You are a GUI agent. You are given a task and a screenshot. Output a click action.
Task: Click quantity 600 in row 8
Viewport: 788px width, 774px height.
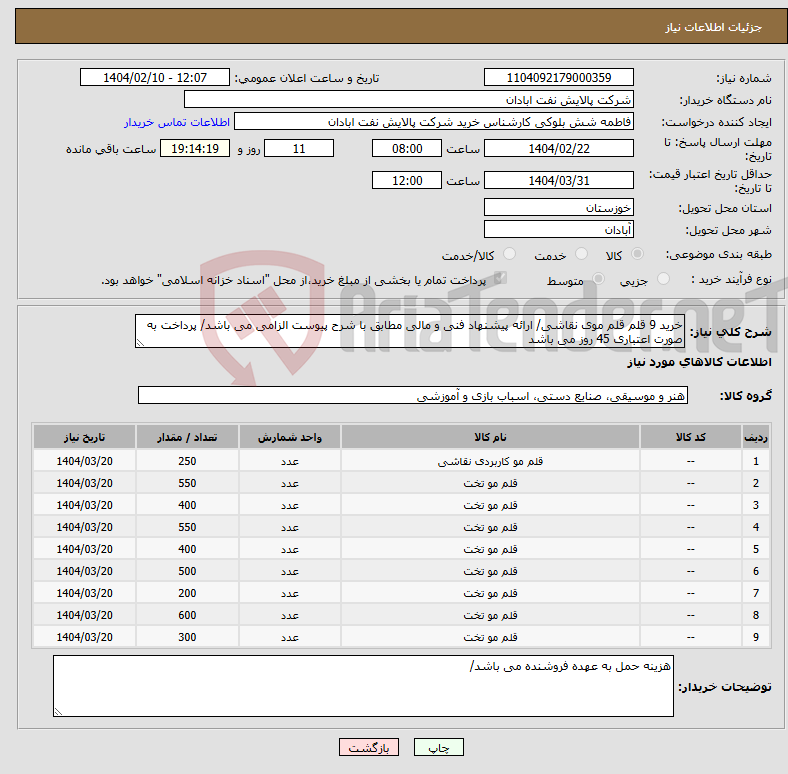(x=187, y=615)
